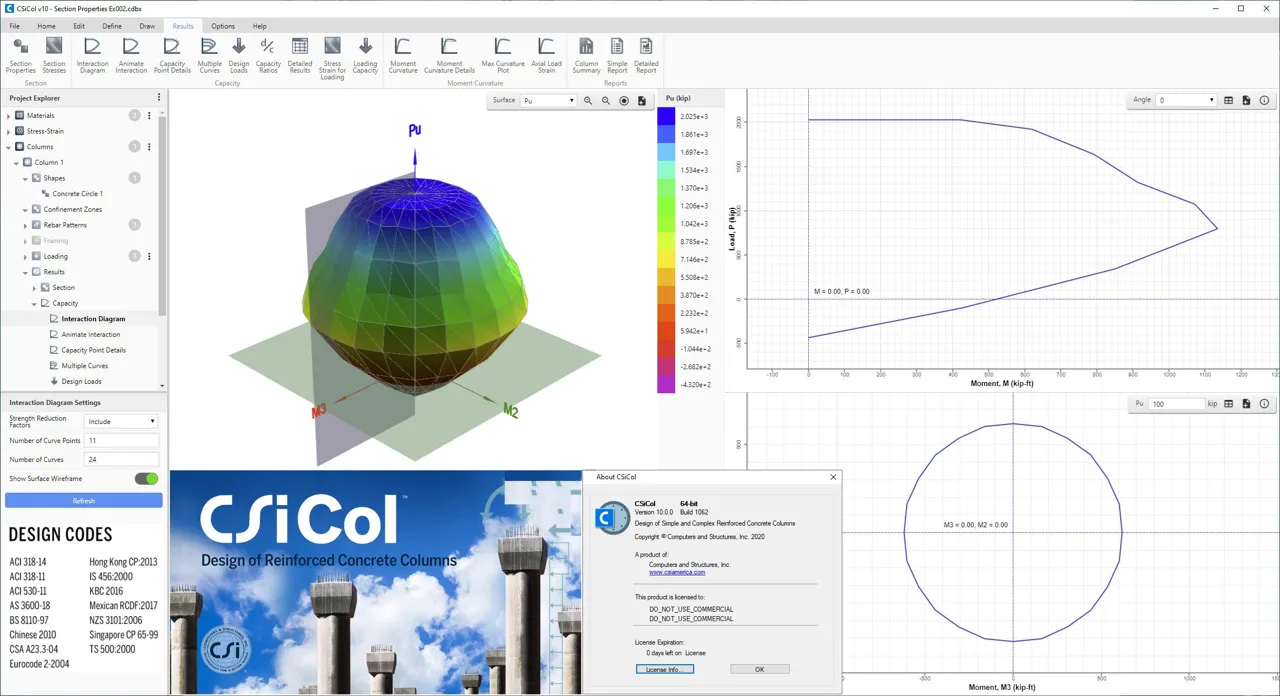This screenshot has width=1280, height=696.
Task: Open the Detailed Report icon
Action: click(646, 55)
